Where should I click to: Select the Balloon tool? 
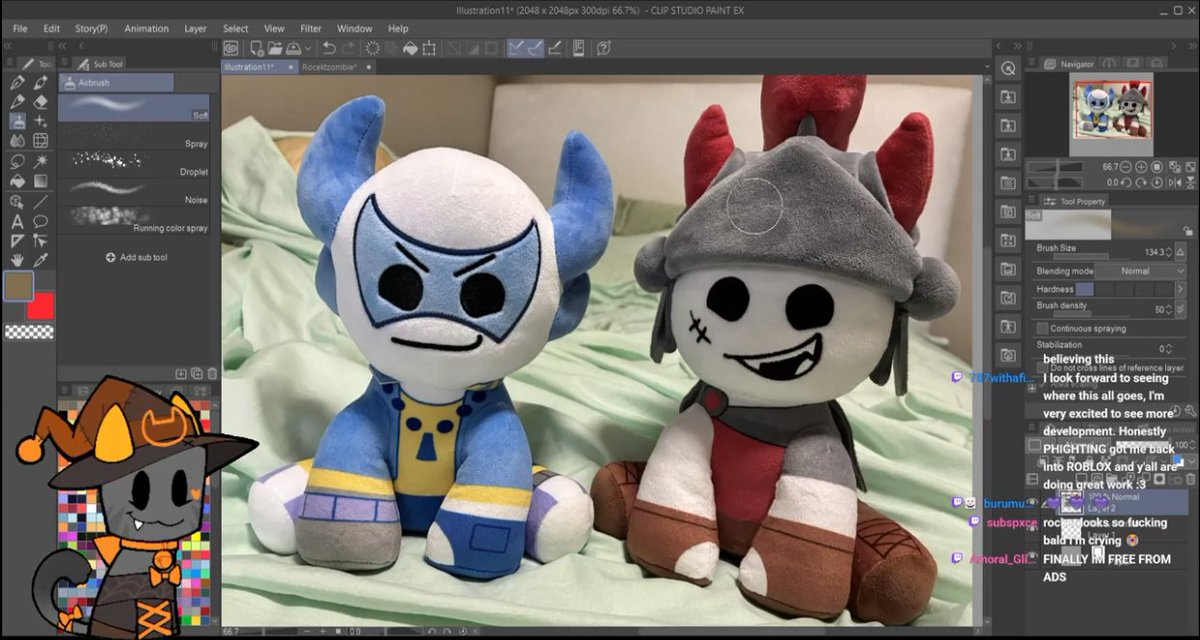coord(40,222)
